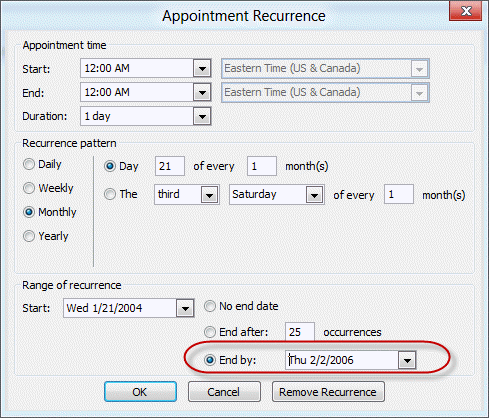The height and width of the screenshot is (418, 489).
Task: Open the 'third' ordinal dropdown
Action: click(x=209, y=195)
